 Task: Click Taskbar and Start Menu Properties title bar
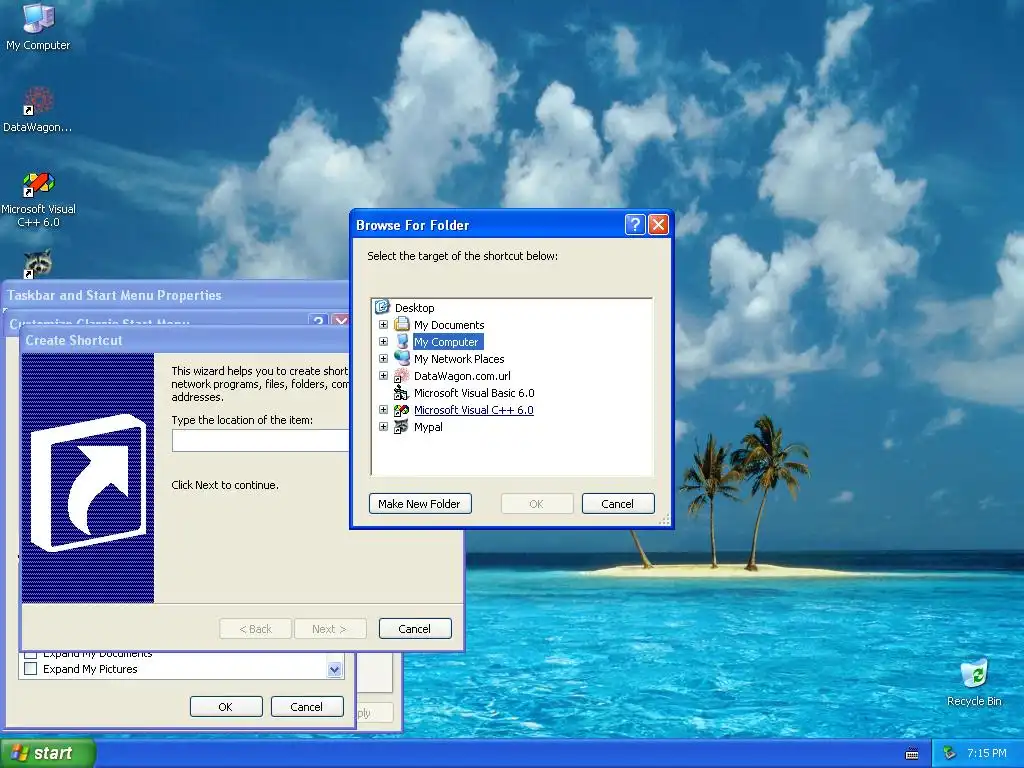pyautogui.click(x=176, y=295)
